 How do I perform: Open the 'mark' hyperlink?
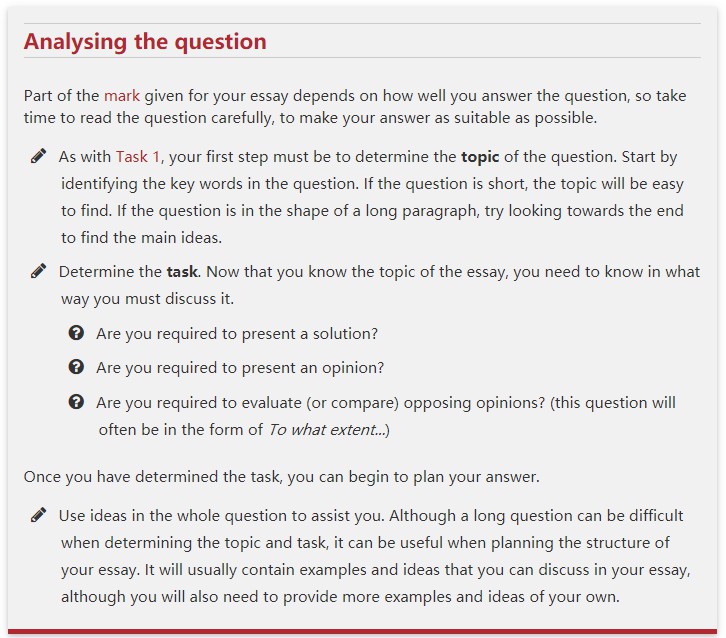[x=122, y=97]
